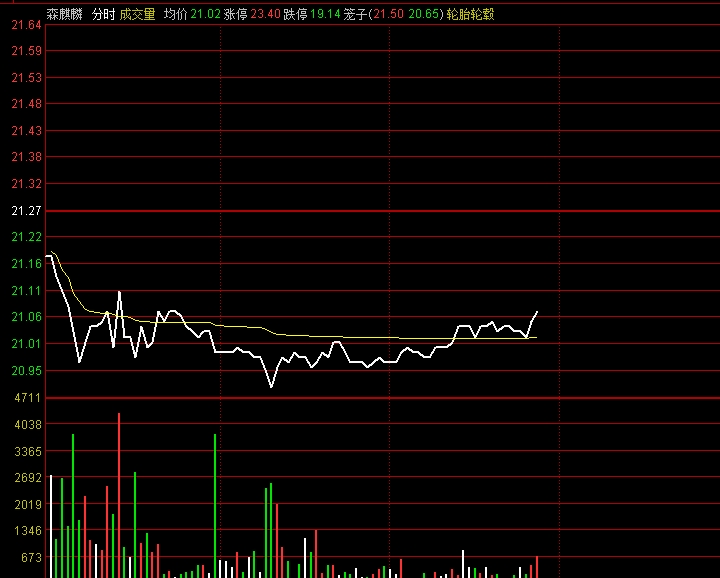Click the 笼子 lower value 20.65
This screenshot has width=720, height=578.
(423, 14)
